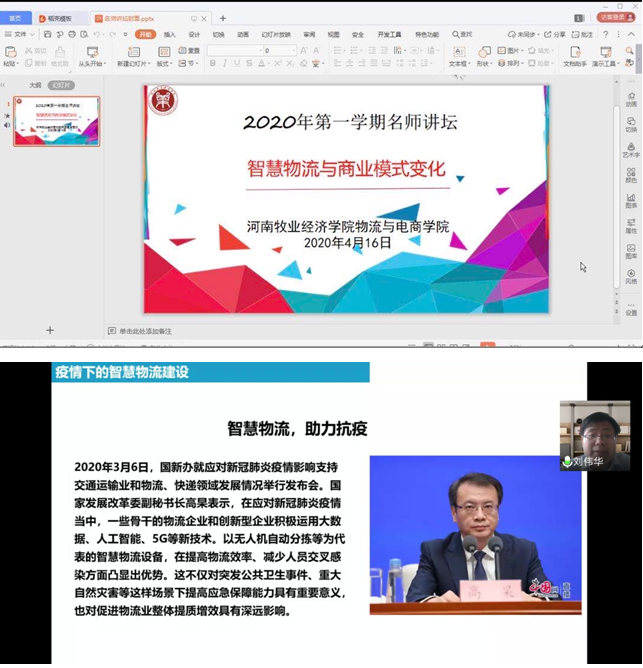Open the 动画 Animation ribbon tab
The height and width of the screenshot is (668, 643).
[243, 34]
